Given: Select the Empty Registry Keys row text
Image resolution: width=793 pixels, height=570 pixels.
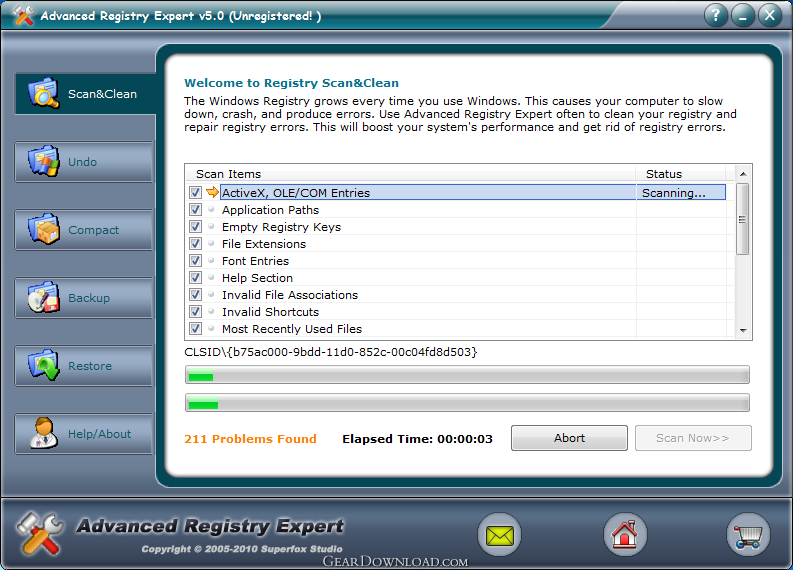Looking at the screenshot, I should [281, 227].
